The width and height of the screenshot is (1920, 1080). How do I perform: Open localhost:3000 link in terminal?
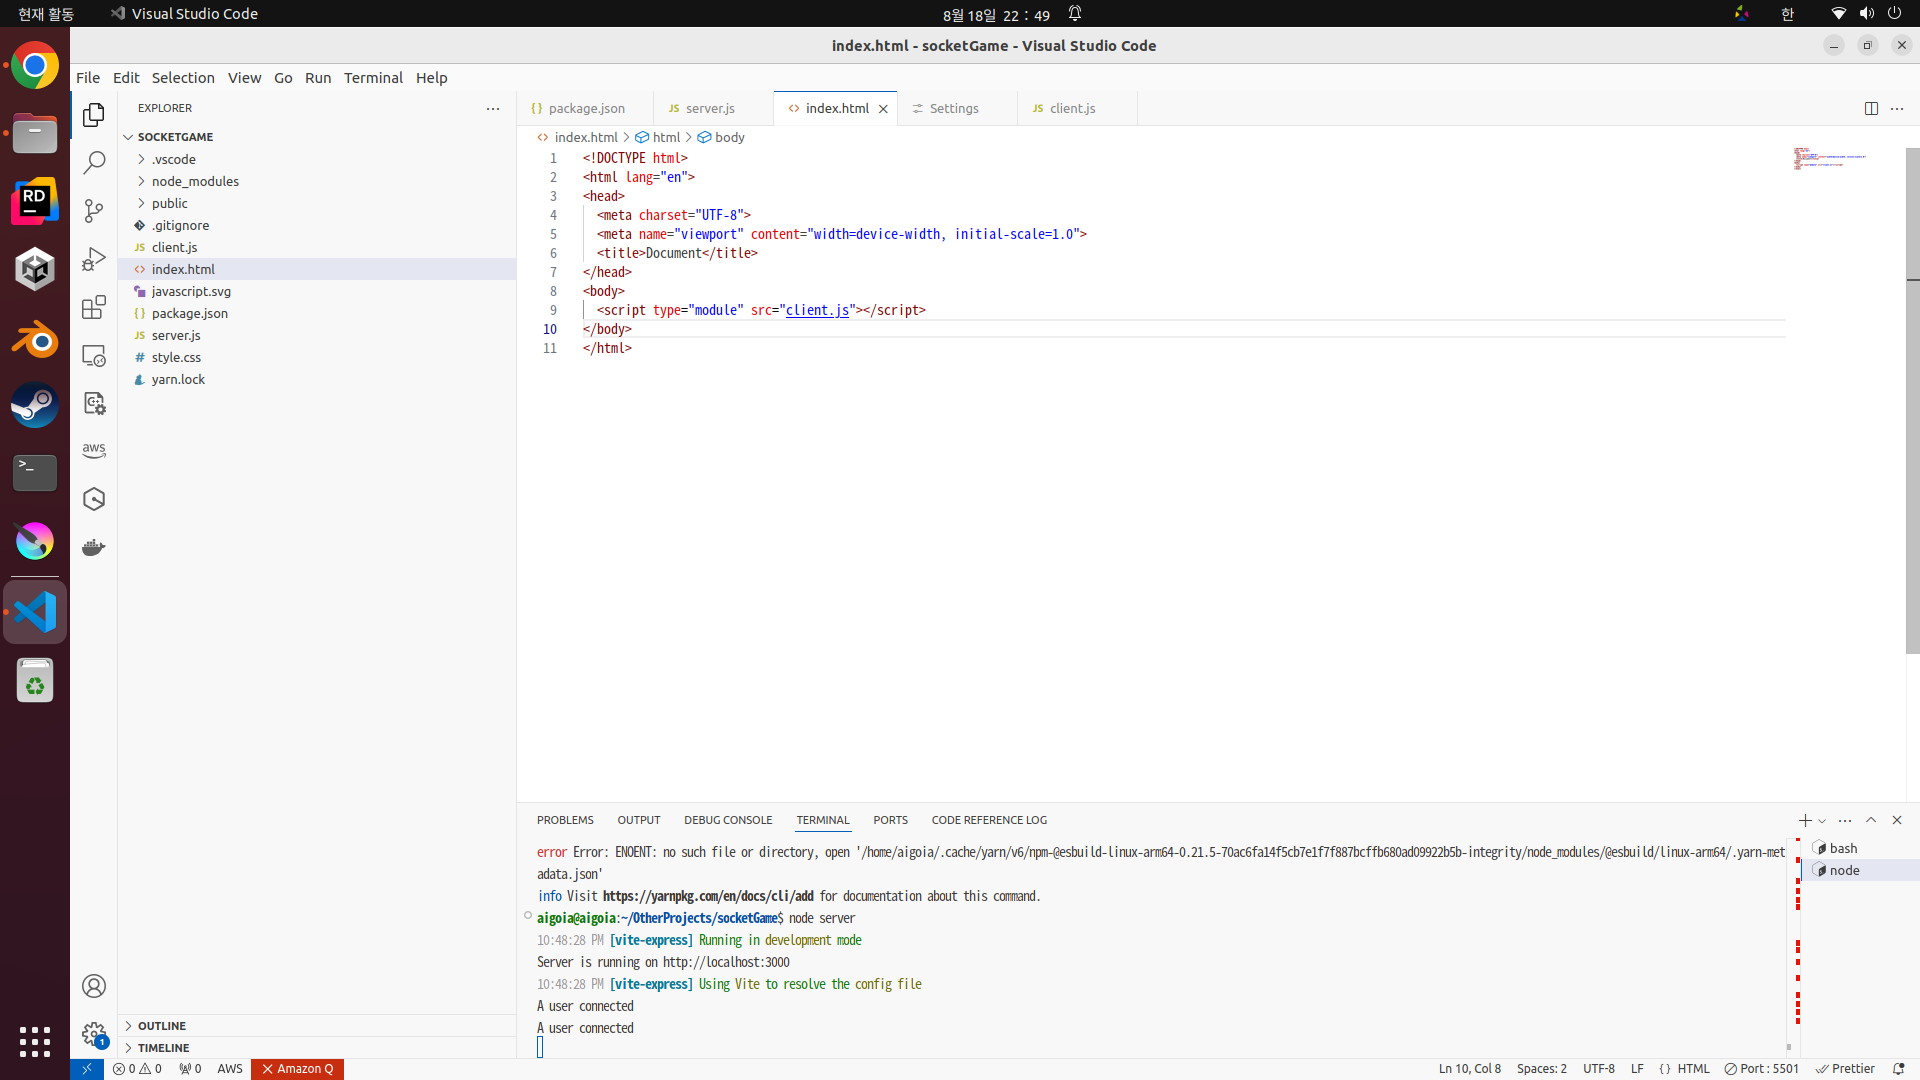726,963
